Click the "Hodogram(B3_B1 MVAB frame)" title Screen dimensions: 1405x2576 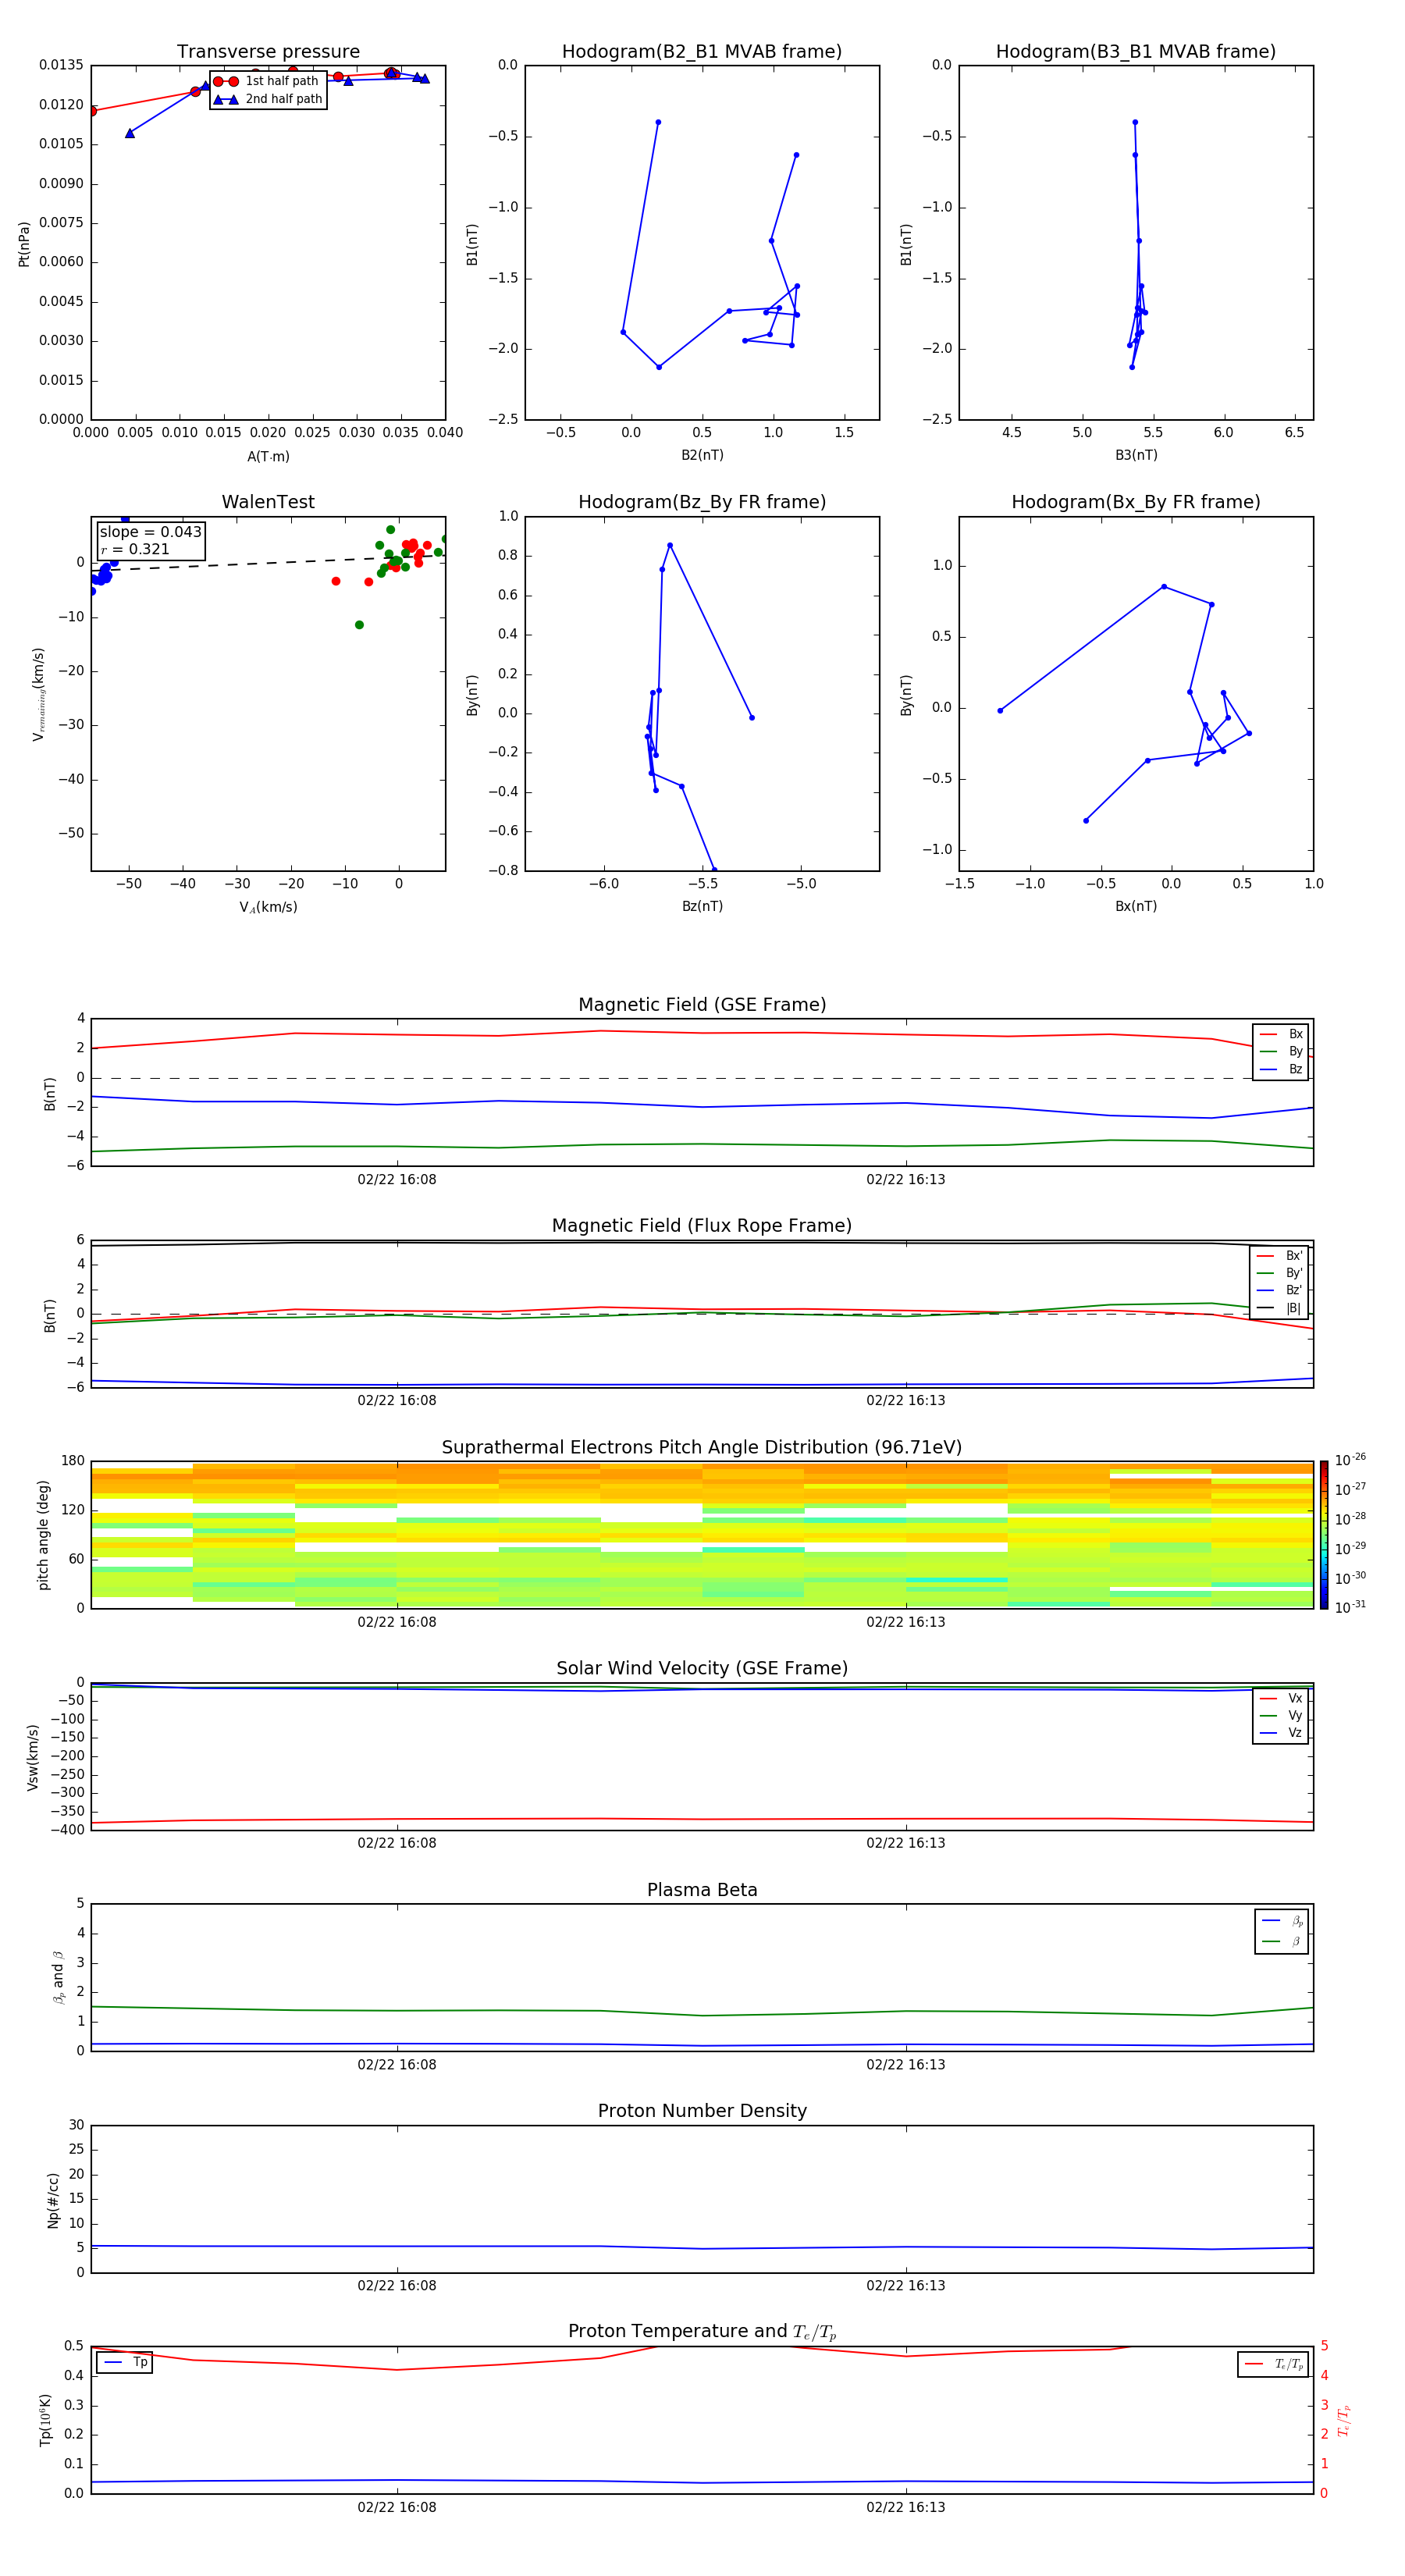click(1136, 51)
